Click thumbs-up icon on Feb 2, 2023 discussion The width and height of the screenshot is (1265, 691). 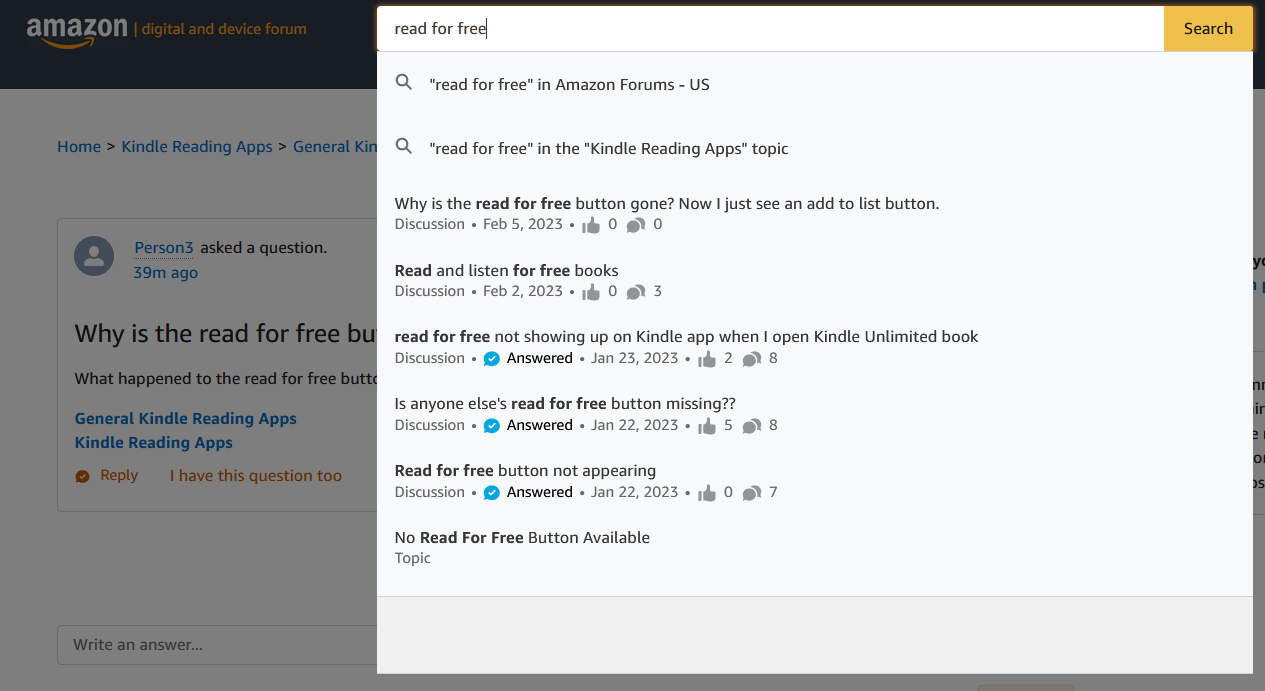click(x=591, y=292)
